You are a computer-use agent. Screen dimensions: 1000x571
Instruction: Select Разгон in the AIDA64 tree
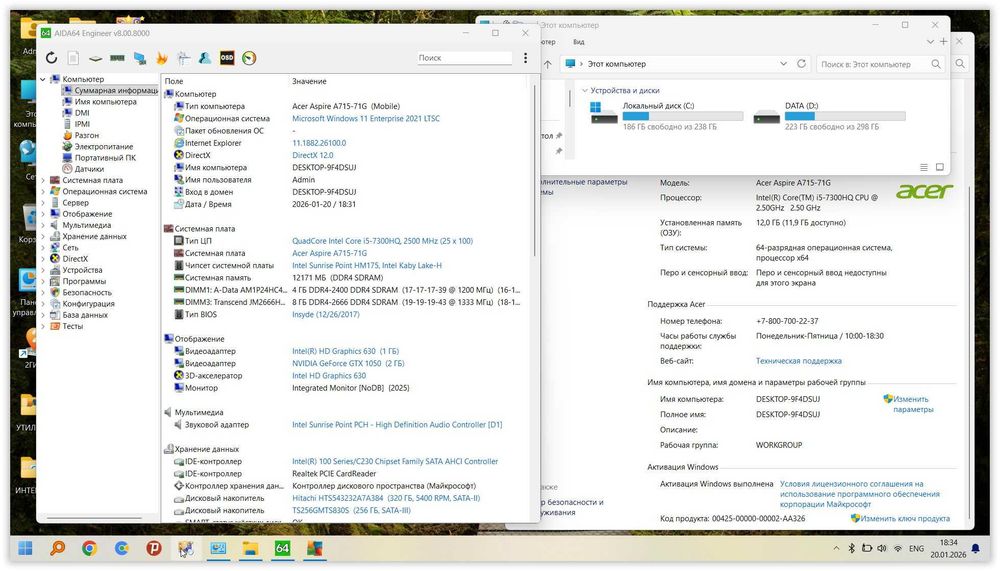[x=87, y=135]
